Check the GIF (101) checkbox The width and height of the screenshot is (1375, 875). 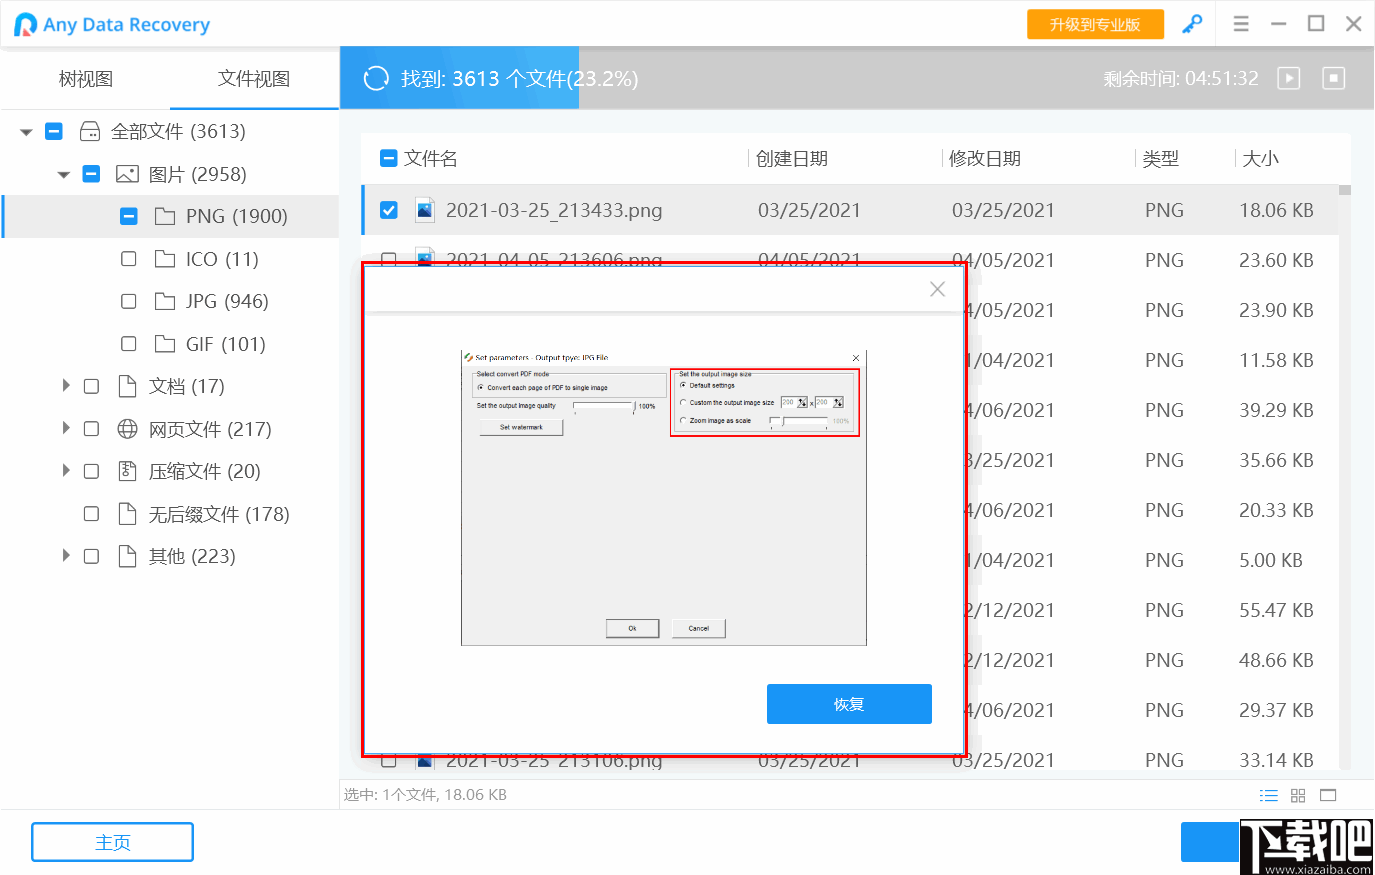pos(129,344)
